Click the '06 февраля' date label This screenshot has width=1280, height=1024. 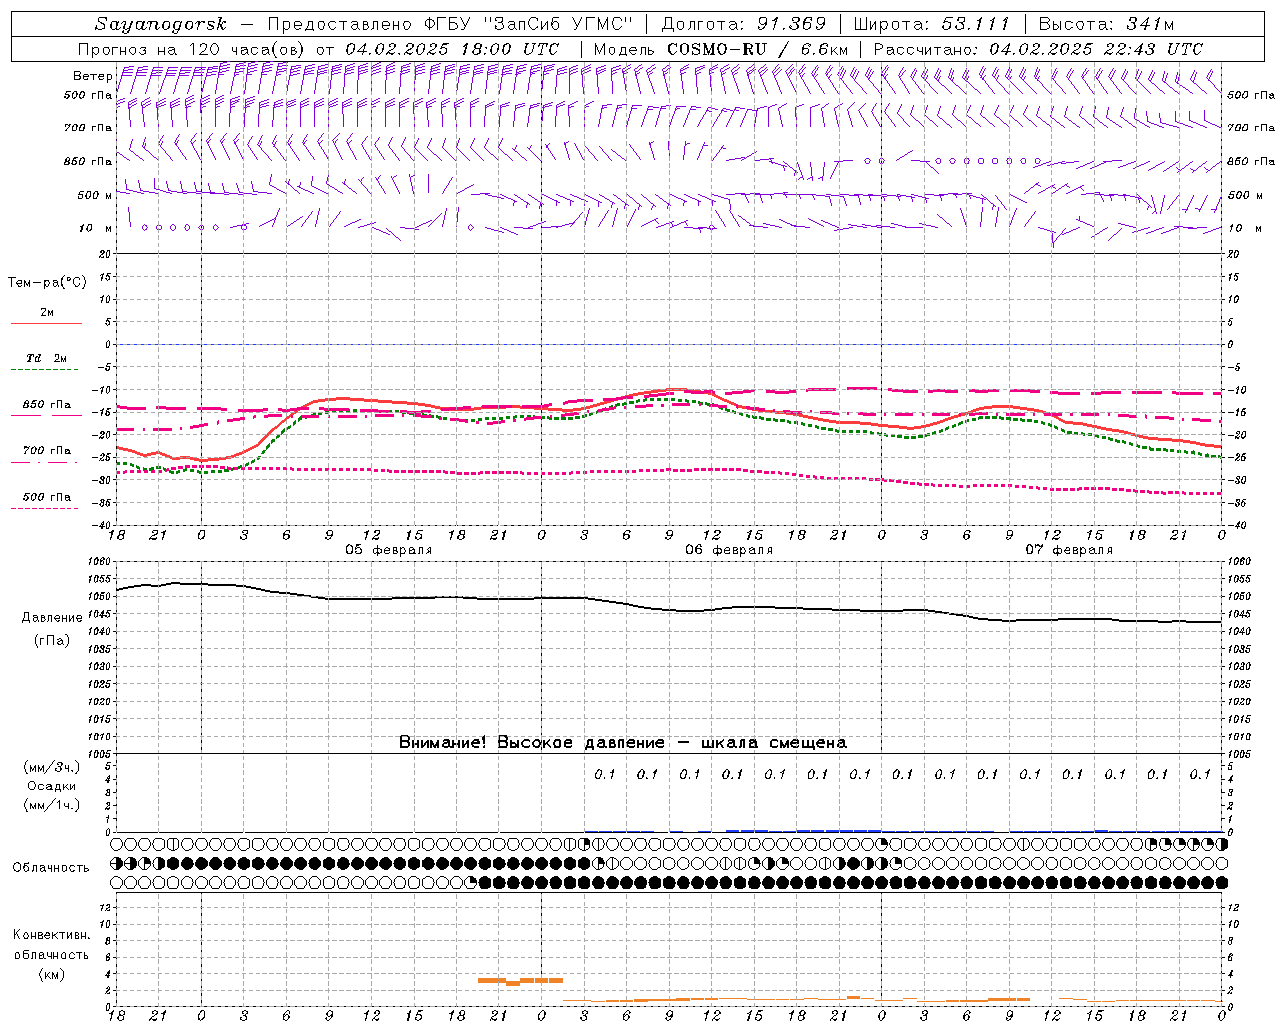click(x=729, y=550)
